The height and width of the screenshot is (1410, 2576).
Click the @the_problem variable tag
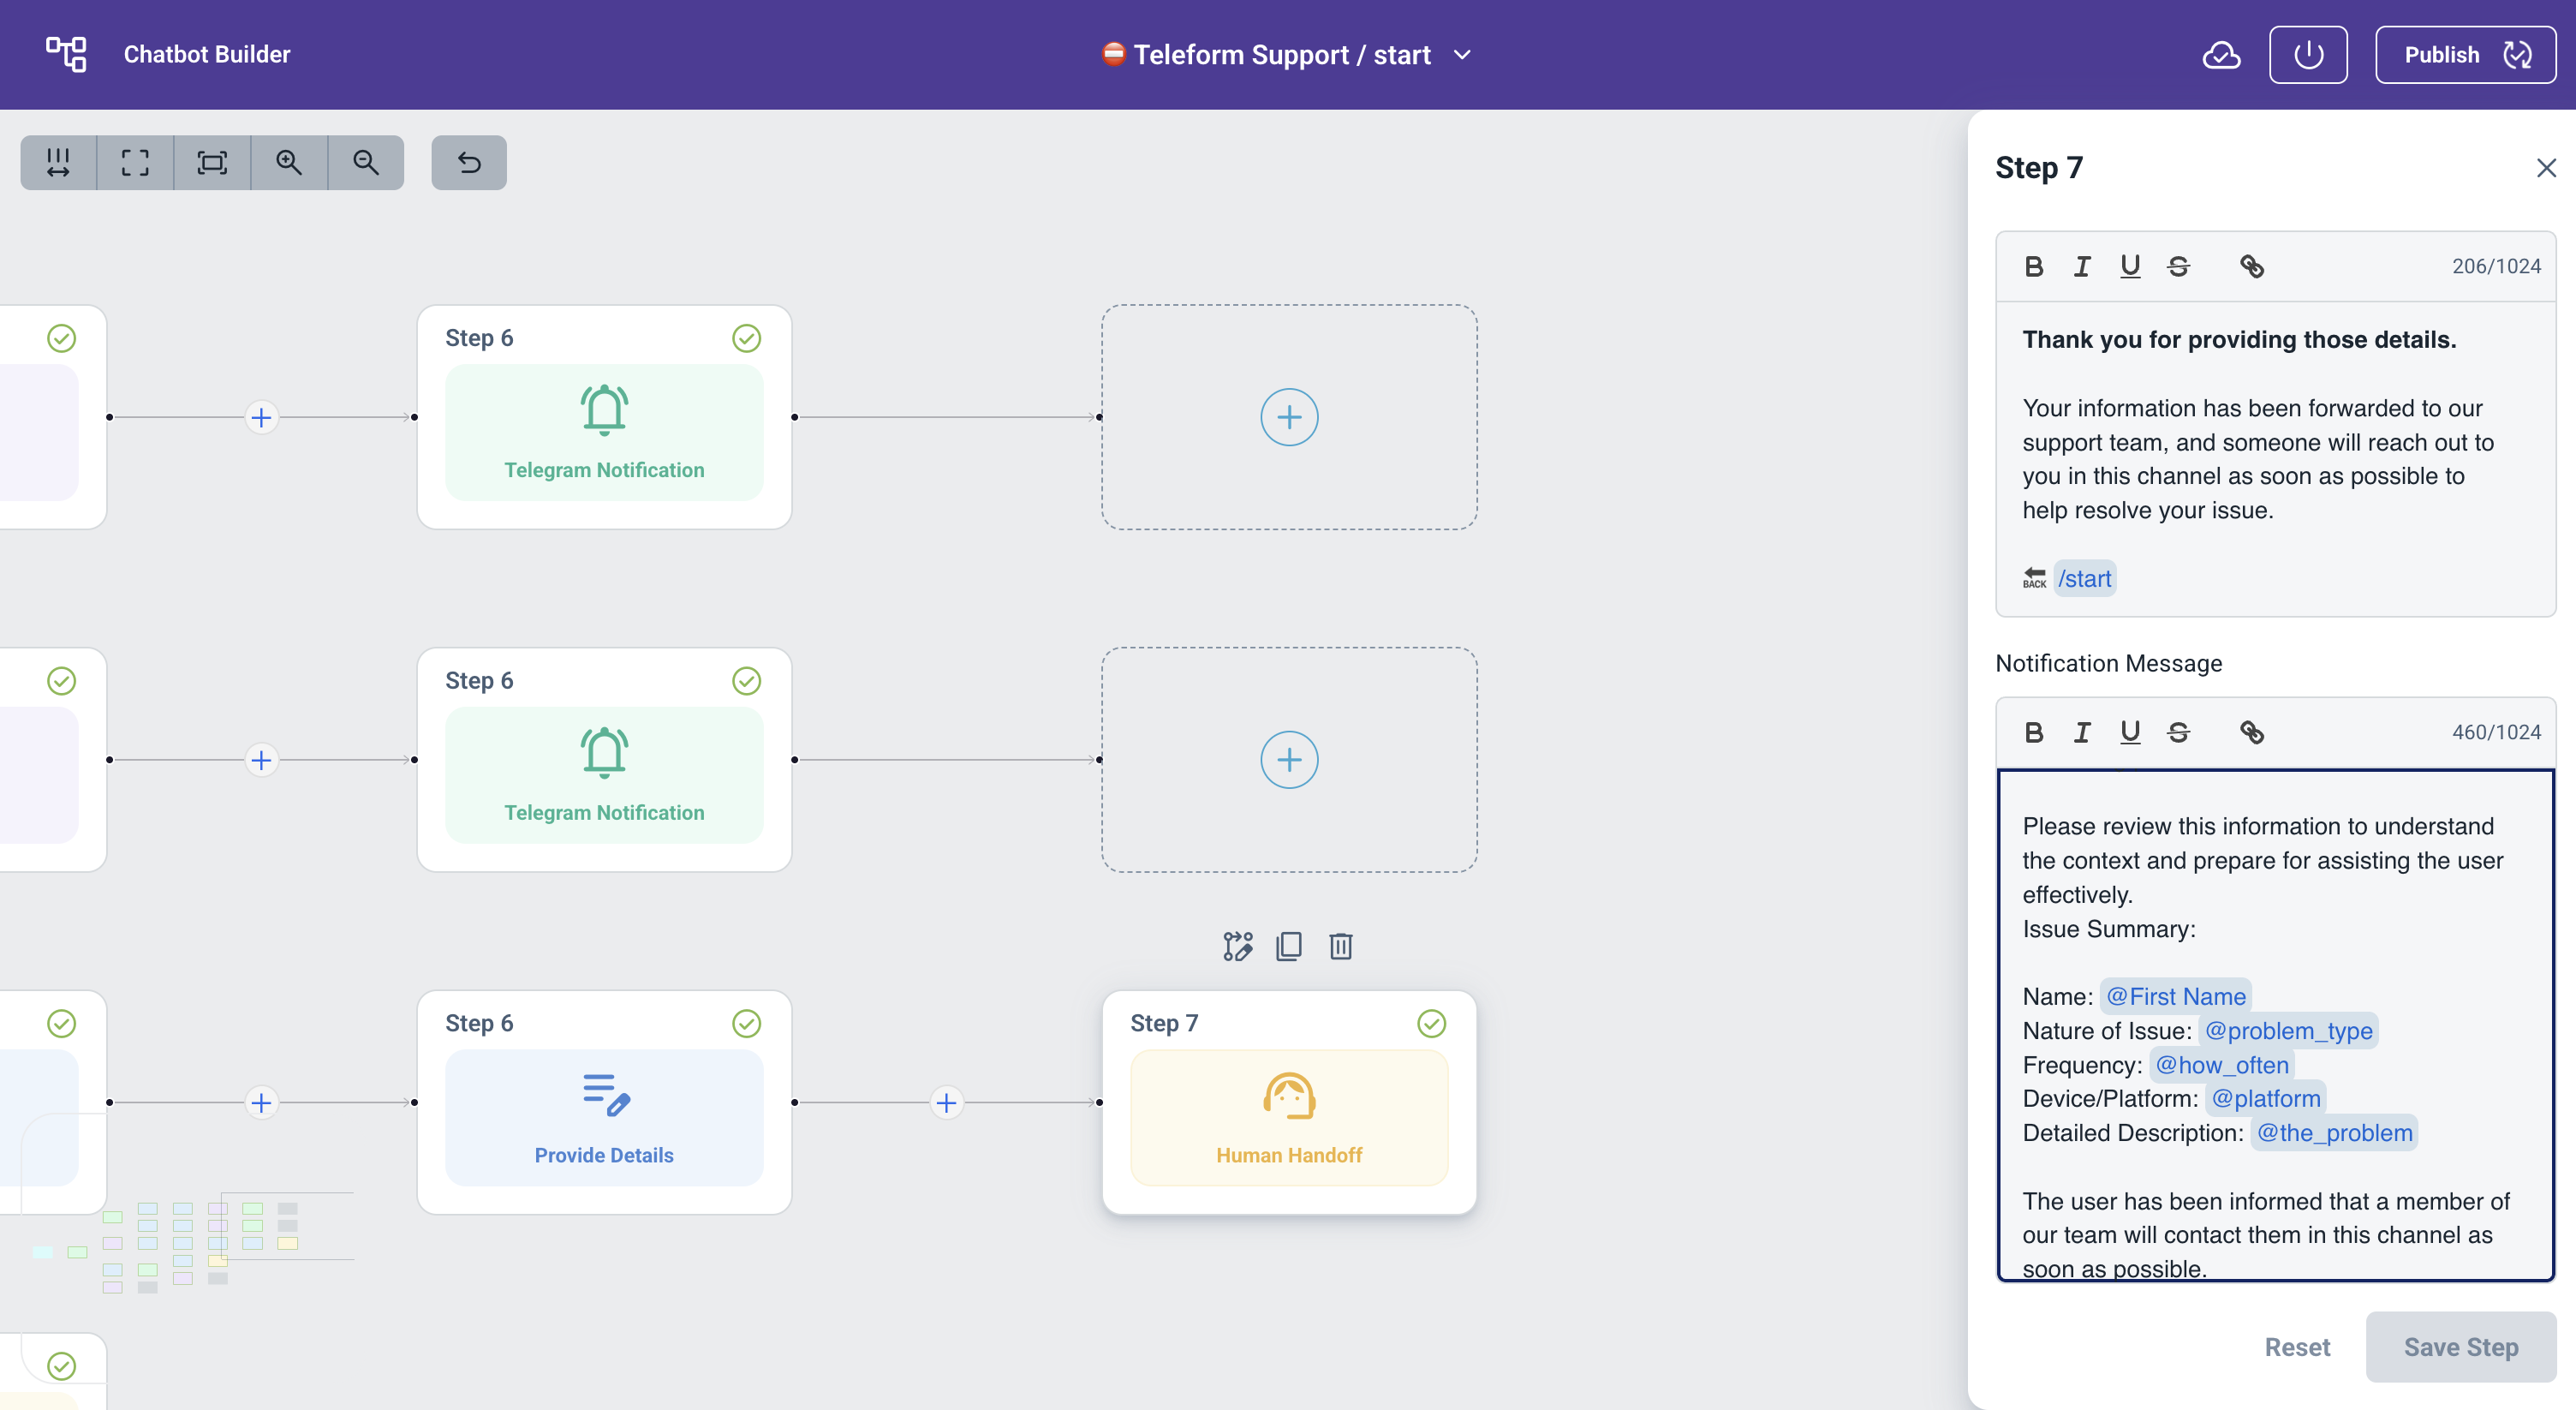[2334, 1133]
